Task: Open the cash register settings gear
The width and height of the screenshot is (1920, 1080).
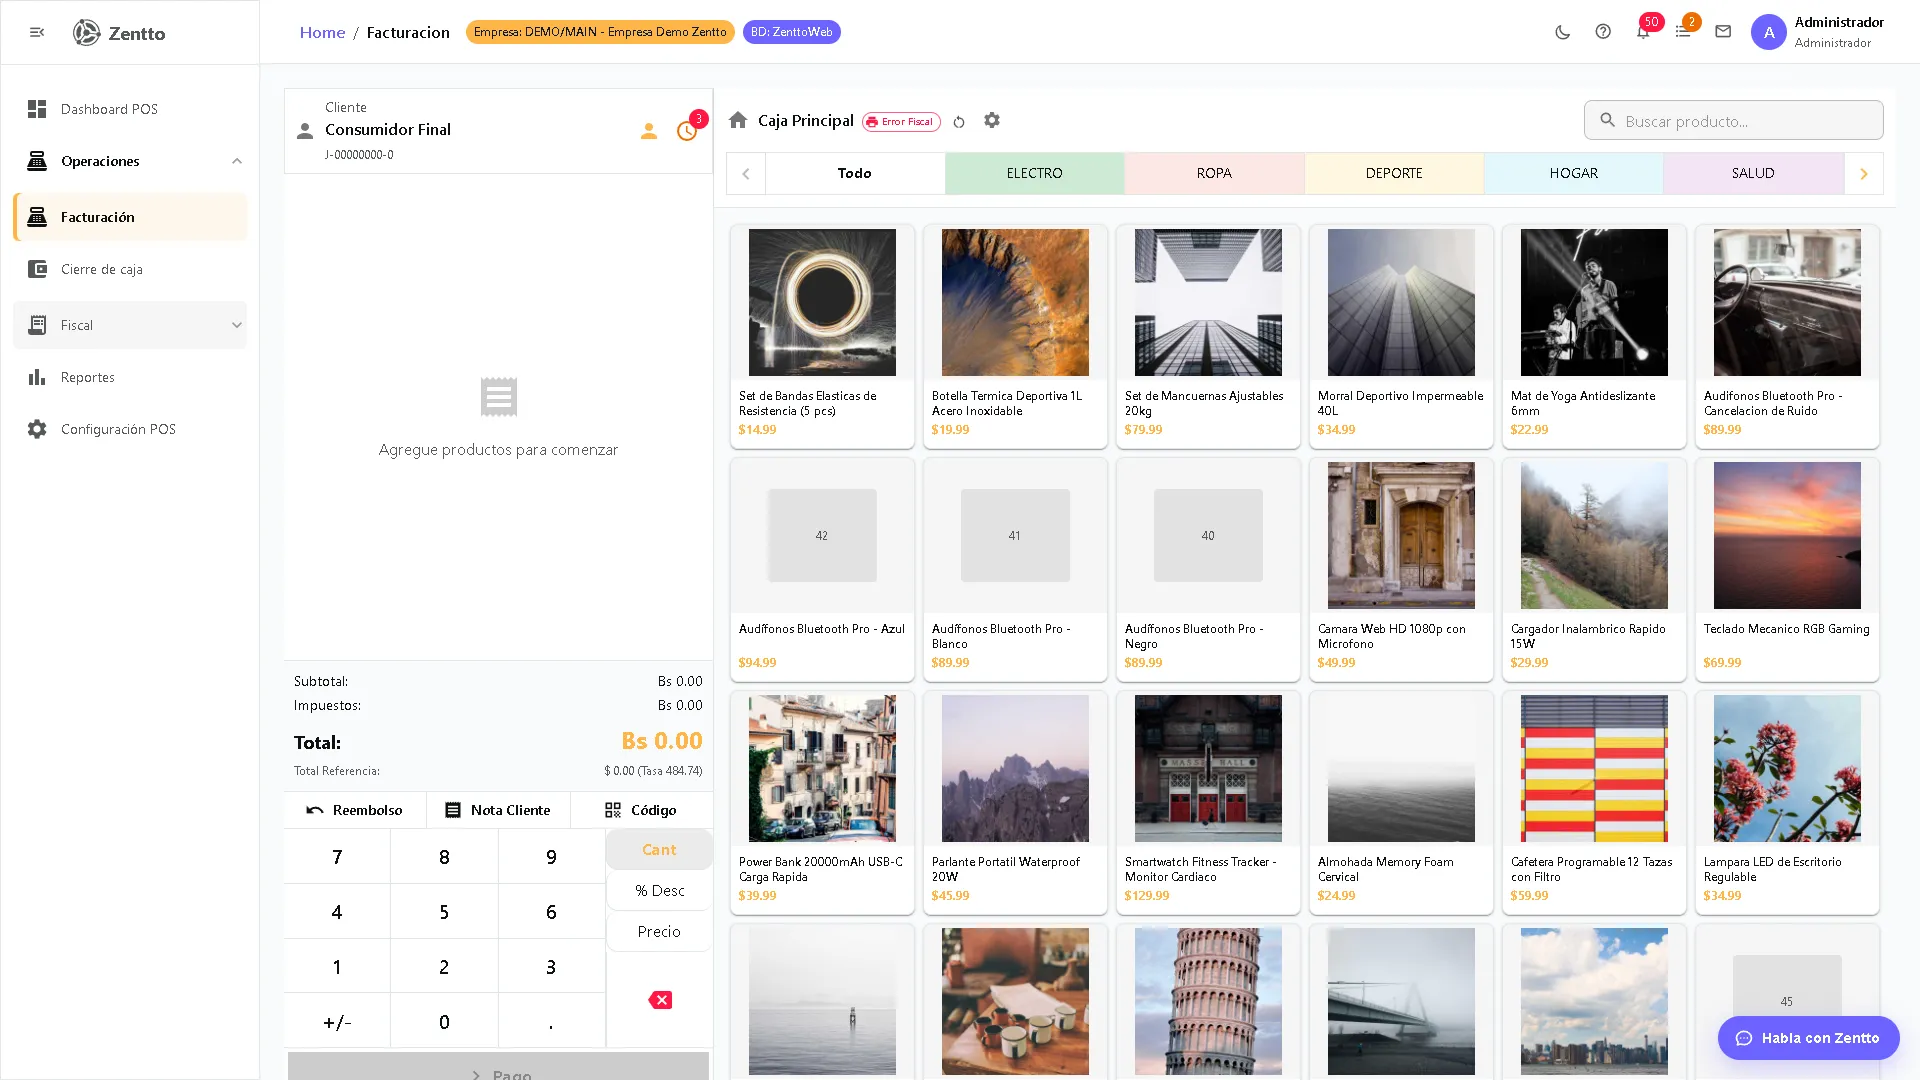Action: click(x=992, y=121)
